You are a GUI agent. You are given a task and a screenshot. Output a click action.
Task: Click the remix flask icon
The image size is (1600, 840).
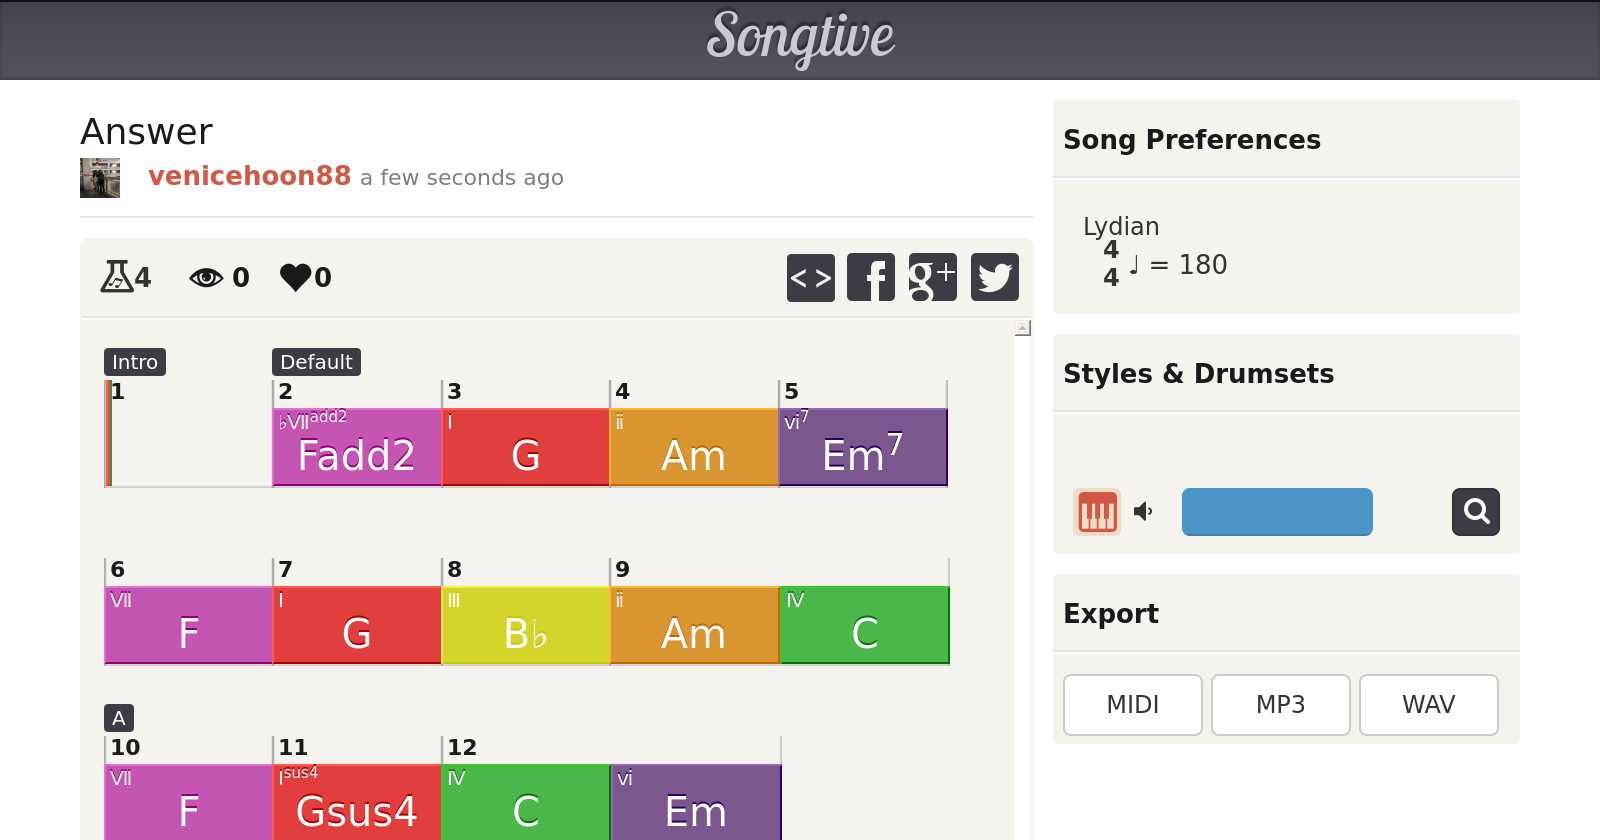pyautogui.click(x=116, y=276)
